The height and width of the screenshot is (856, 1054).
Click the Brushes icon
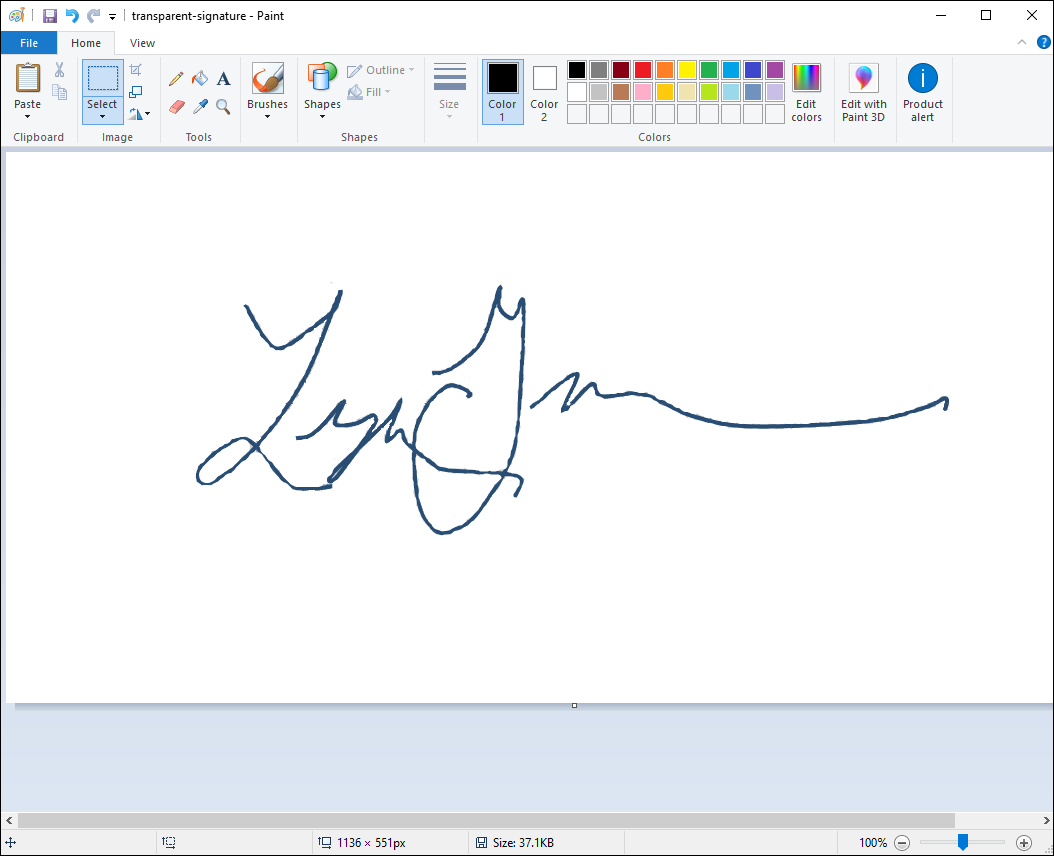[x=268, y=78]
